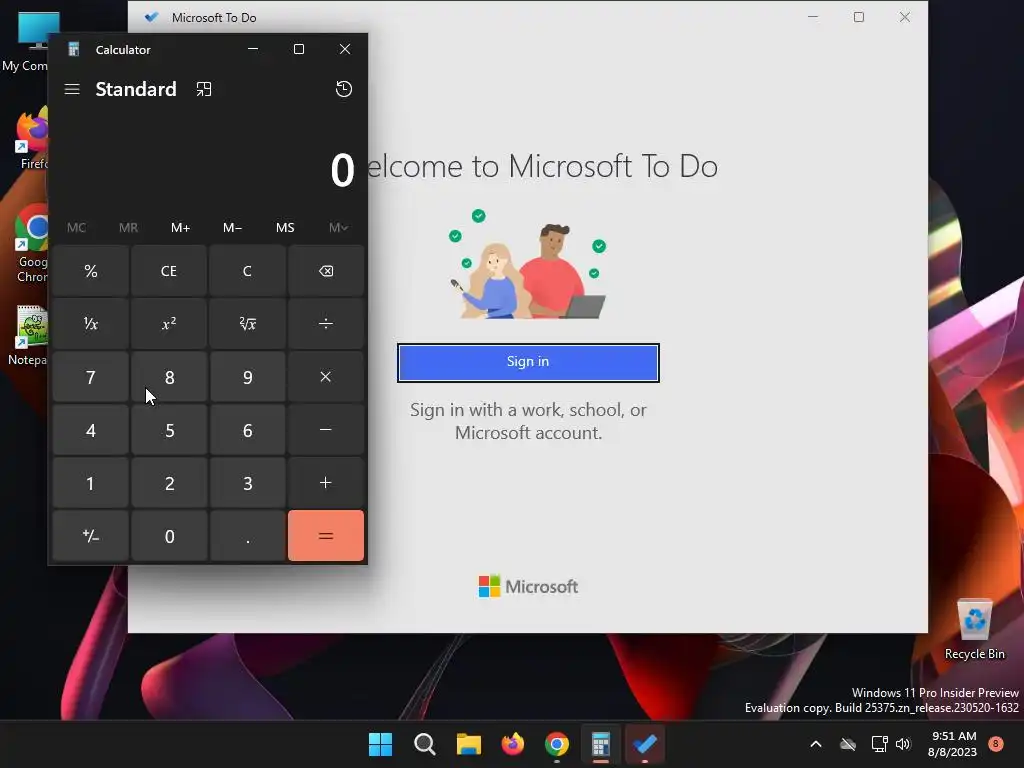Clear entry with the CE key
1024x768 pixels.
169,271
